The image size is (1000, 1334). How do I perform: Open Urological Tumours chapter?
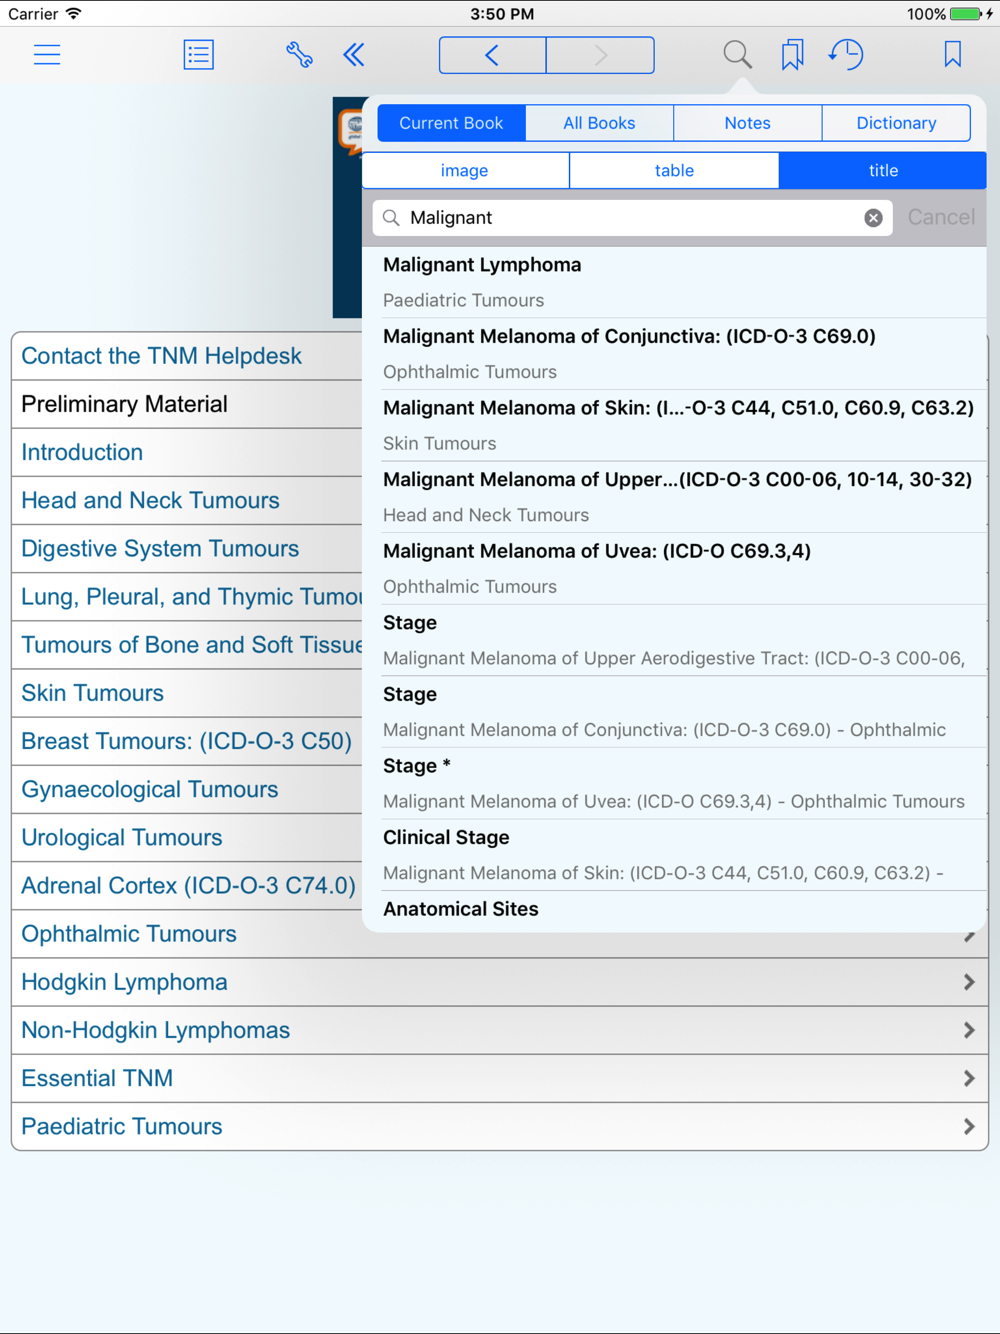click(x=187, y=837)
